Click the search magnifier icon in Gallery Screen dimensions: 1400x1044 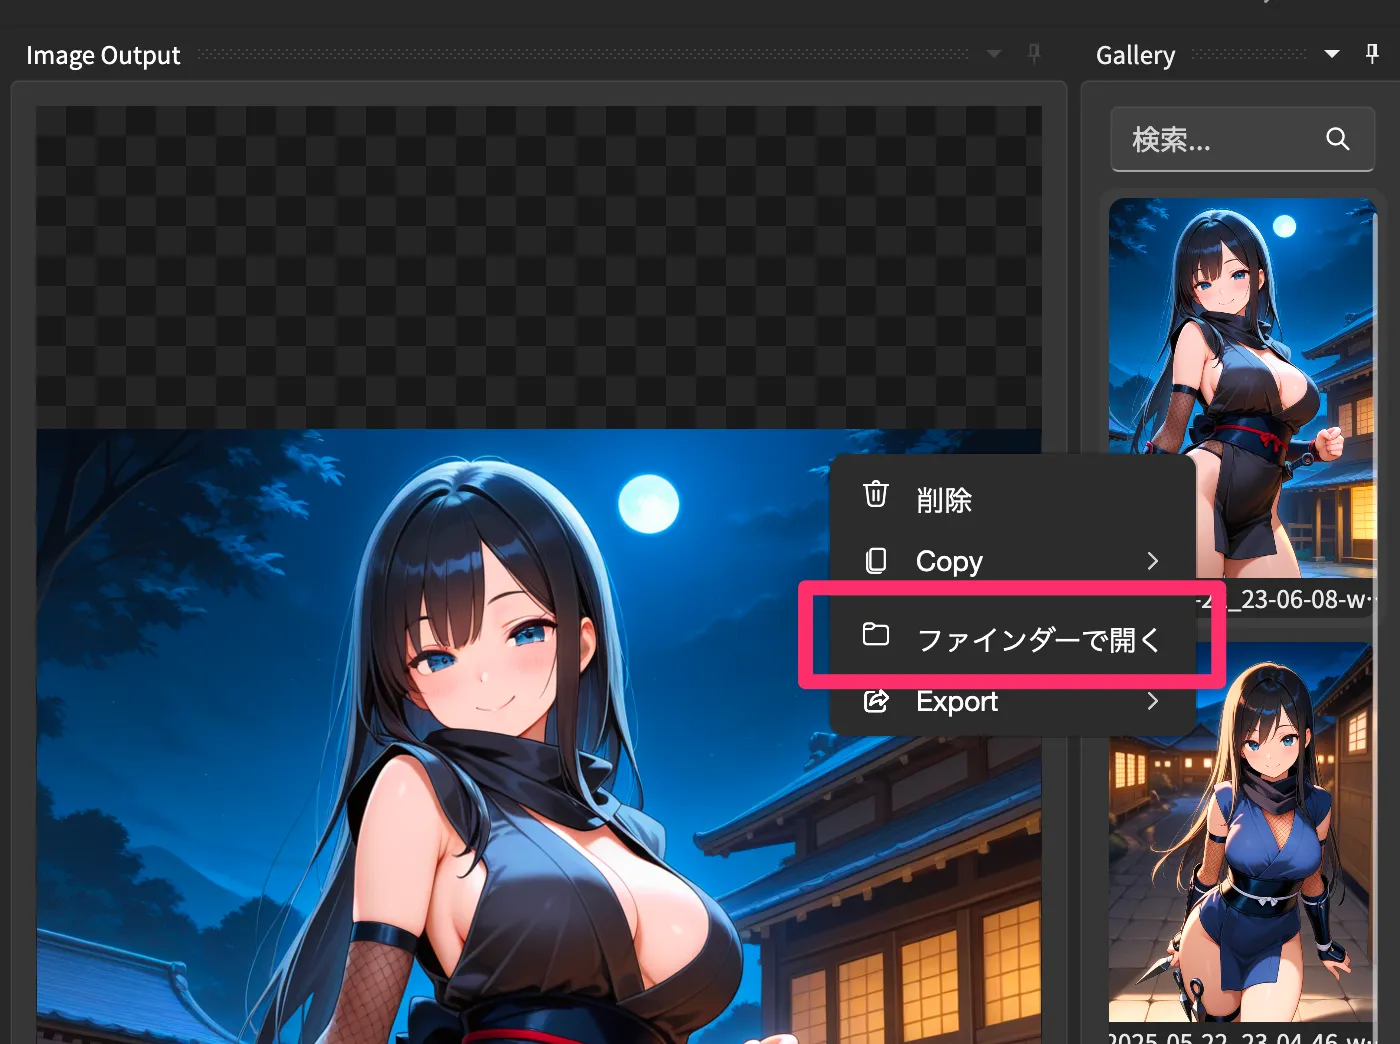coord(1338,139)
